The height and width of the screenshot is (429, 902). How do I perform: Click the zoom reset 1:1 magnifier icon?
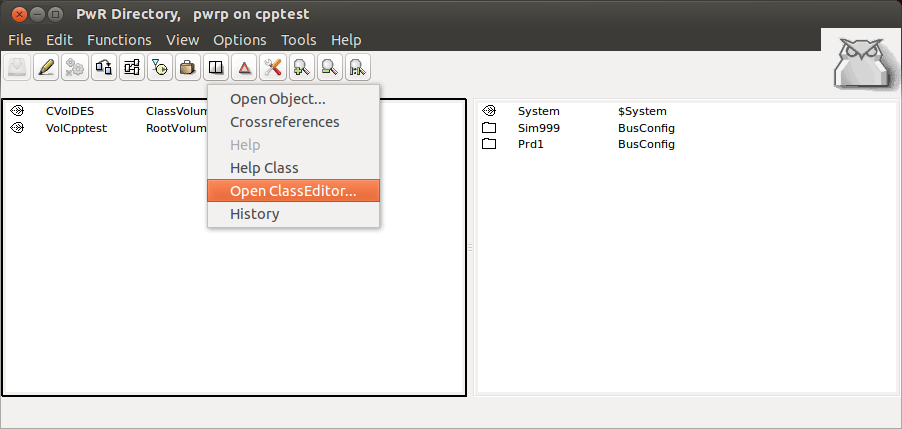357,68
